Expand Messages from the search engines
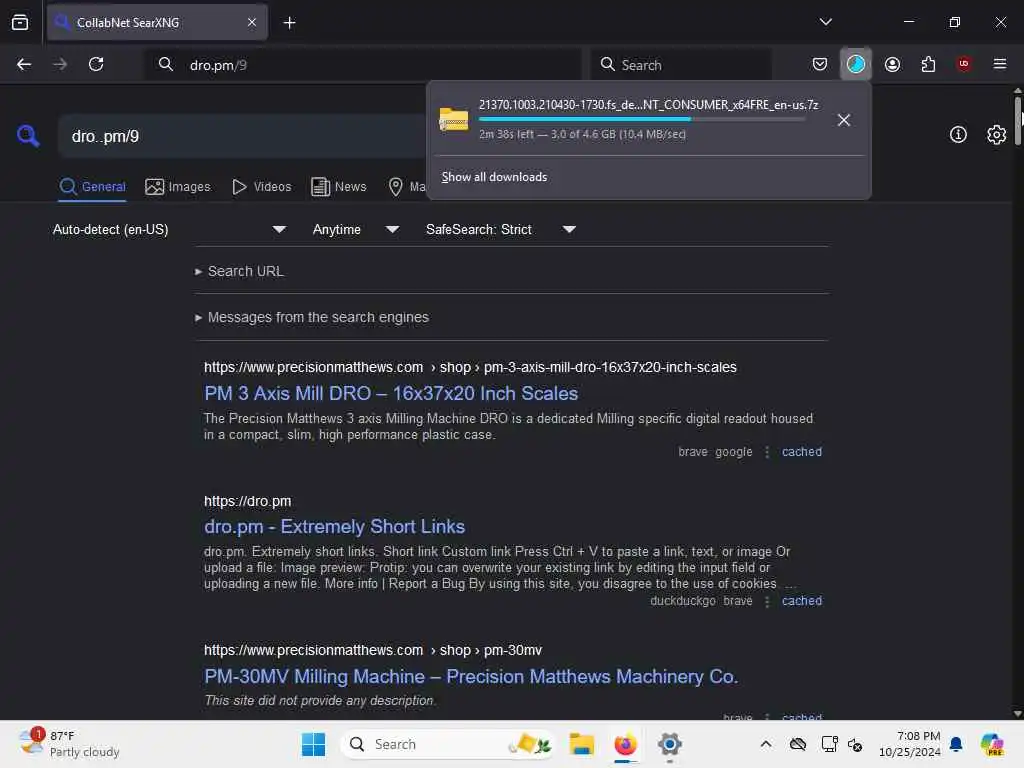 312,317
